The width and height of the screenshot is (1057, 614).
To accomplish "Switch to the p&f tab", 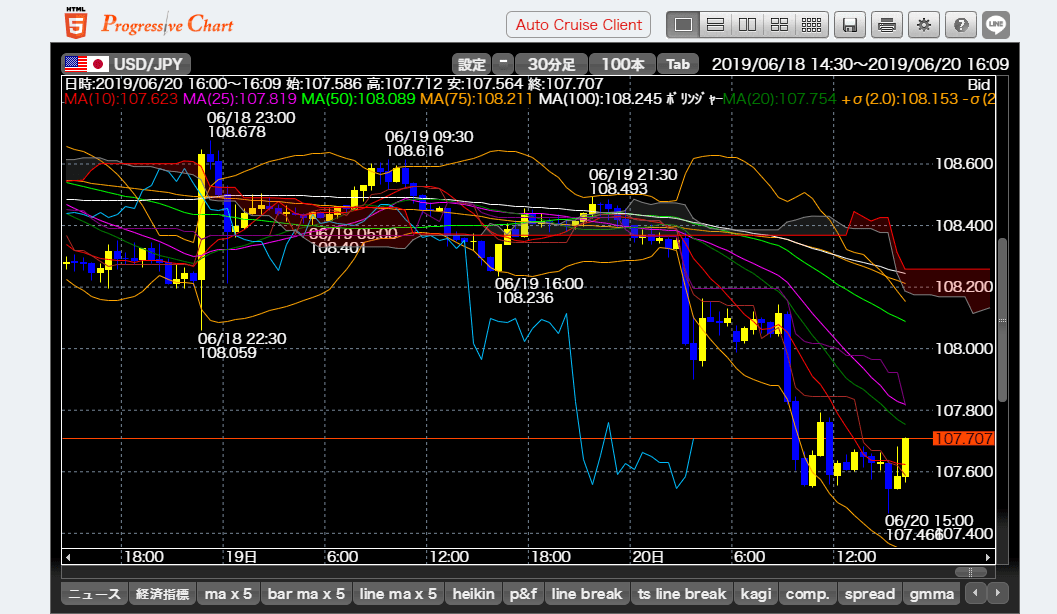I will (523, 594).
